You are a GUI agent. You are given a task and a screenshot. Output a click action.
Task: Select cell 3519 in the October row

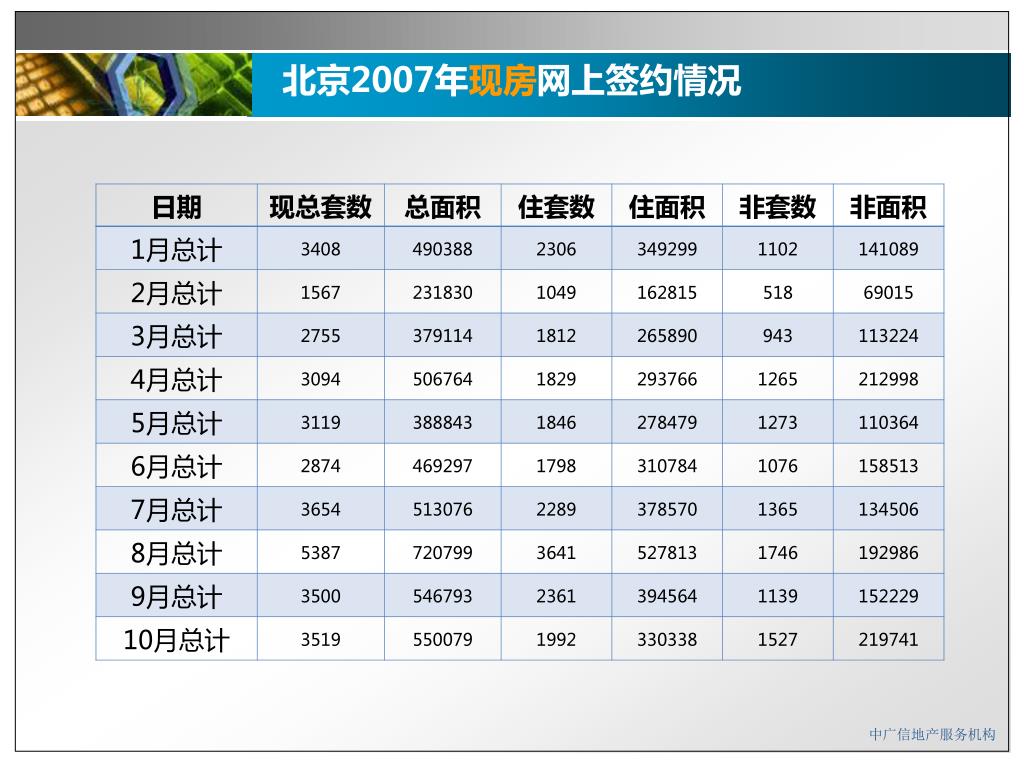[x=321, y=639]
